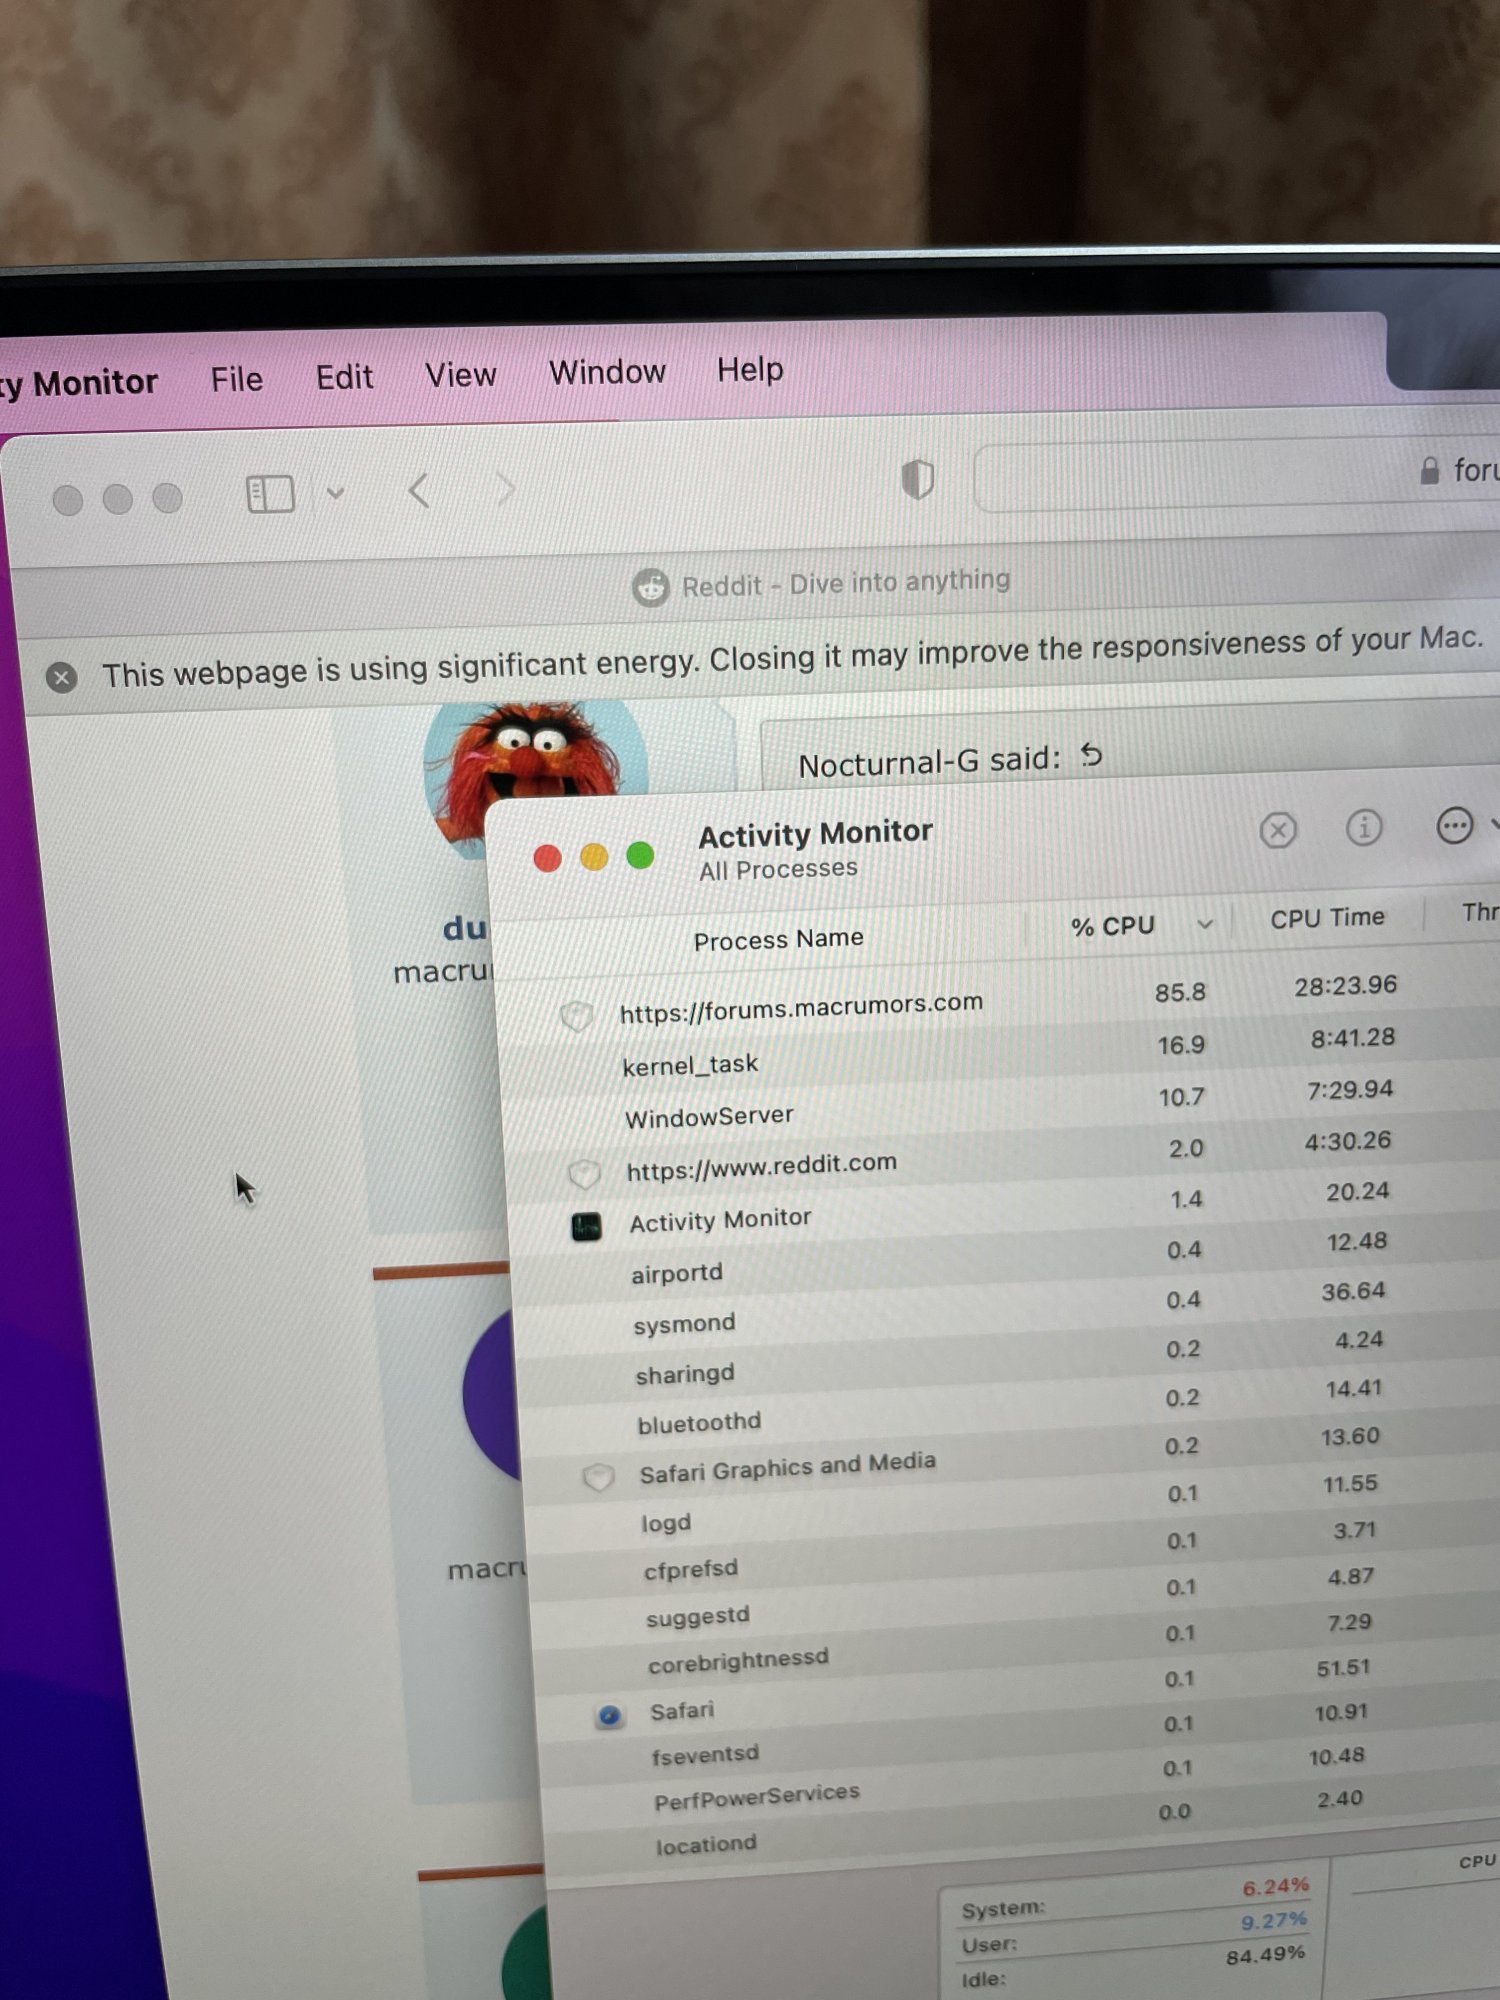
Task: Open the Help menu
Action: coord(750,370)
